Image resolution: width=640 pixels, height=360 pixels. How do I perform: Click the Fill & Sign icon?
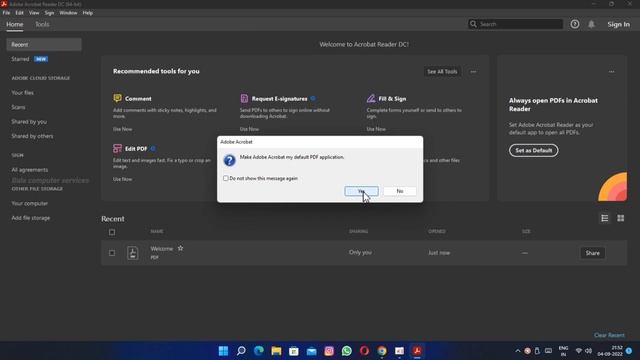(371, 98)
